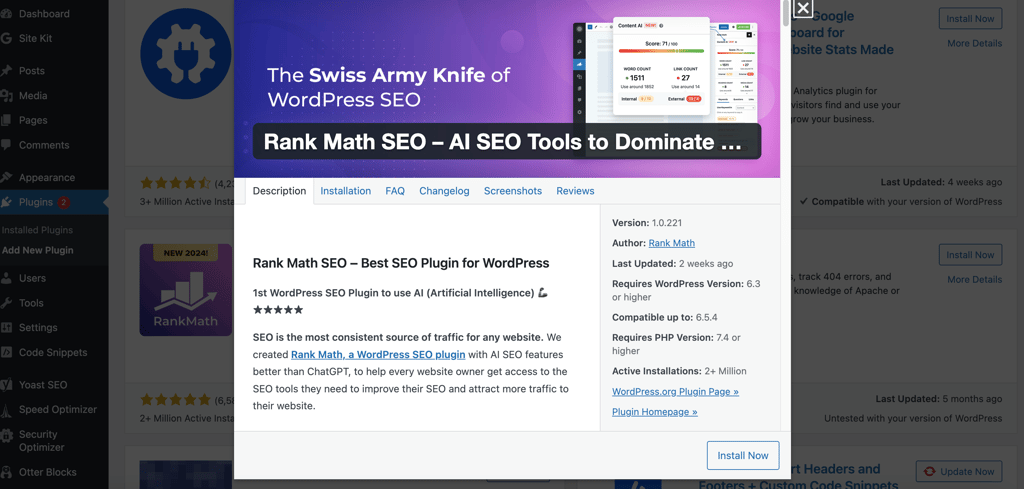The height and width of the screenshot is (489, 1024).
Task: Click the Rank Math banner image
Action: click(x=507, y=89)
